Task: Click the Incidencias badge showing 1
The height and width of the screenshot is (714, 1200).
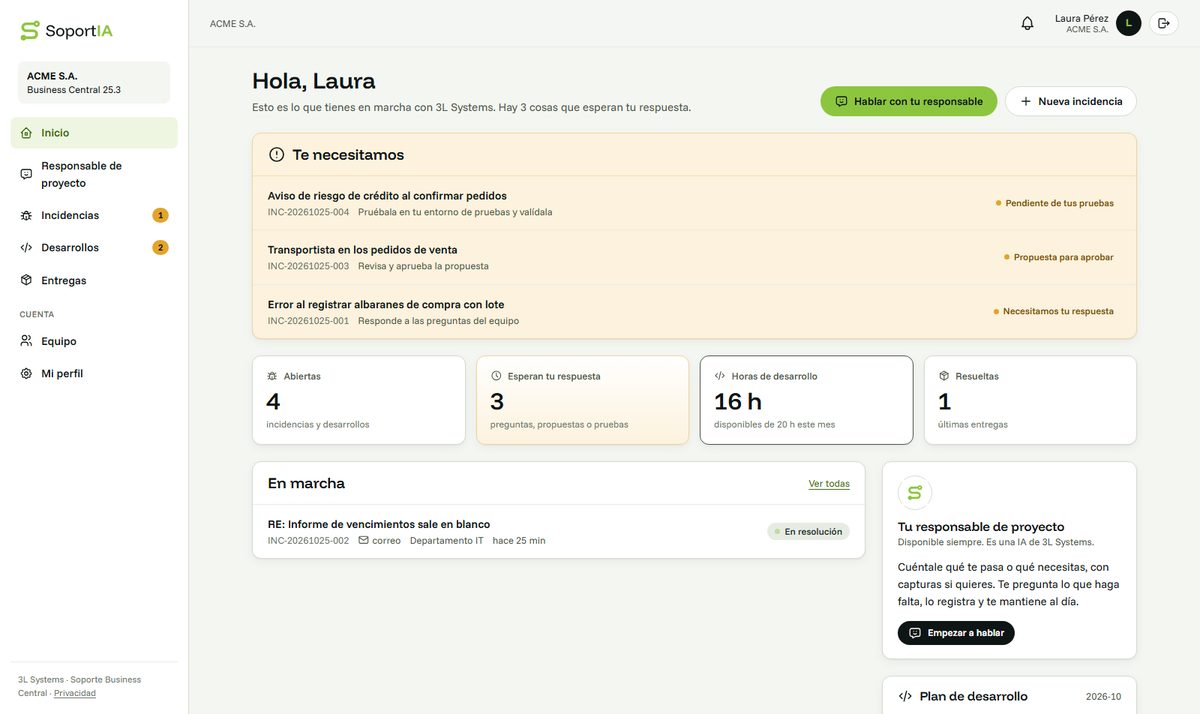Action: pyautogui.click(x=160, y=215)
